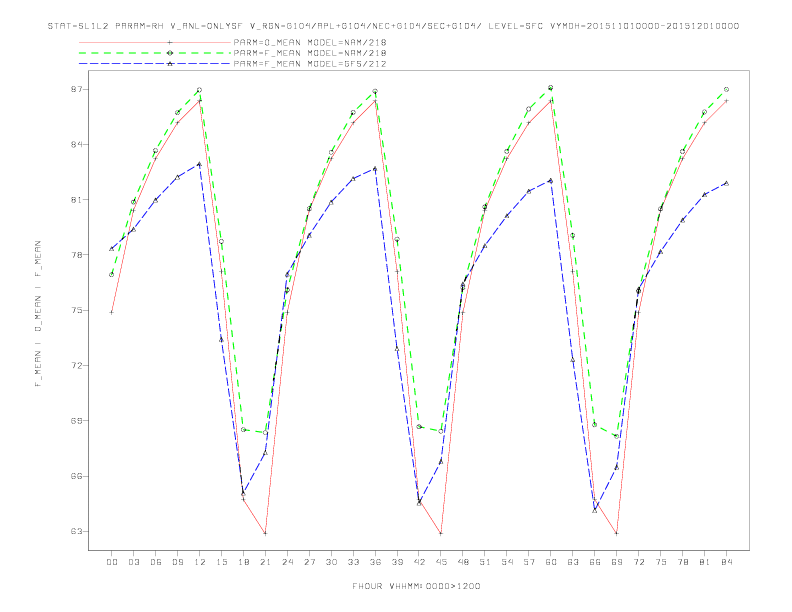The image size is (792, 612).
Task: Click the 75 forecast hour tick label
Action: click(661, 562)
